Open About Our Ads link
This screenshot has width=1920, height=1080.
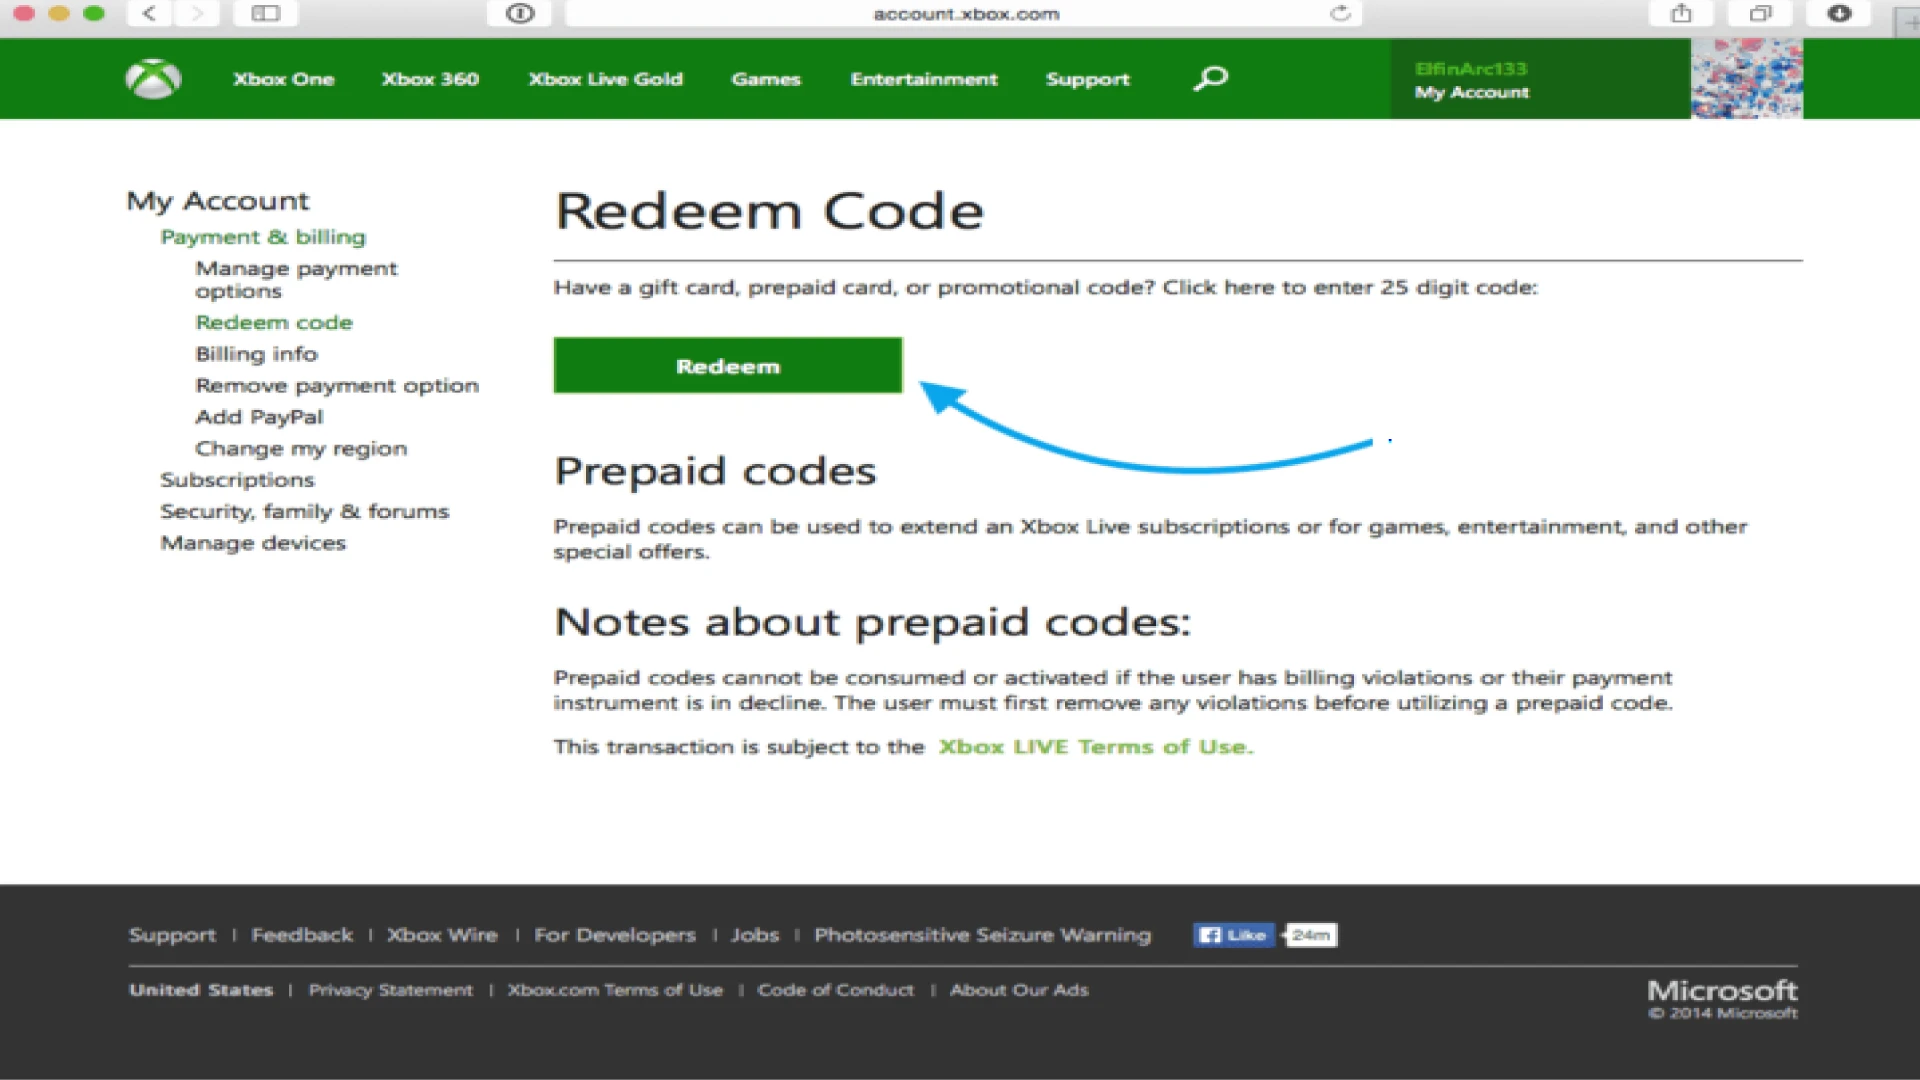click(x=1019, y=990)
